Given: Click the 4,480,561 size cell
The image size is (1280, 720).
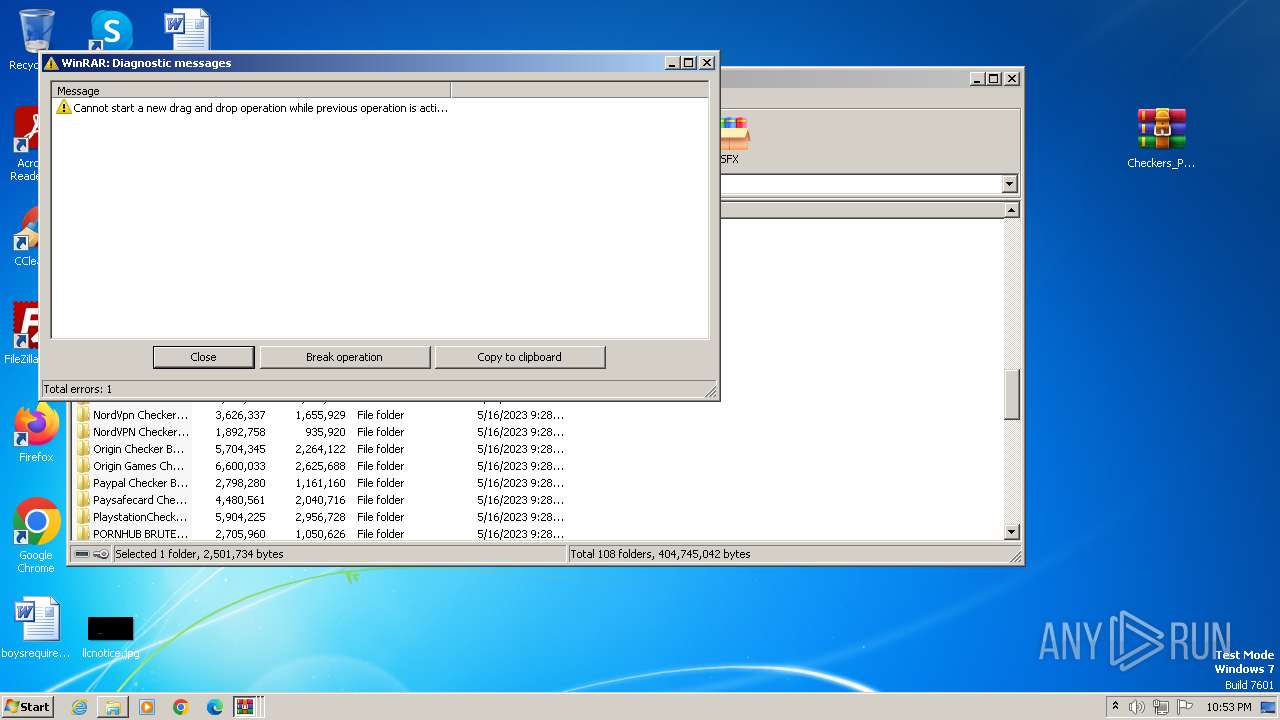Looking at the screenshot, I should coord(240,500).
